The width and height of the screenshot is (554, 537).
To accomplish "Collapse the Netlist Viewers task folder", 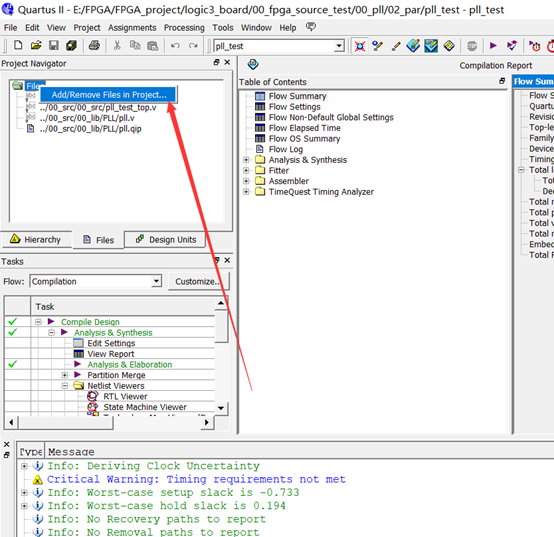I will pyautogui.click(x=65, y=385).
